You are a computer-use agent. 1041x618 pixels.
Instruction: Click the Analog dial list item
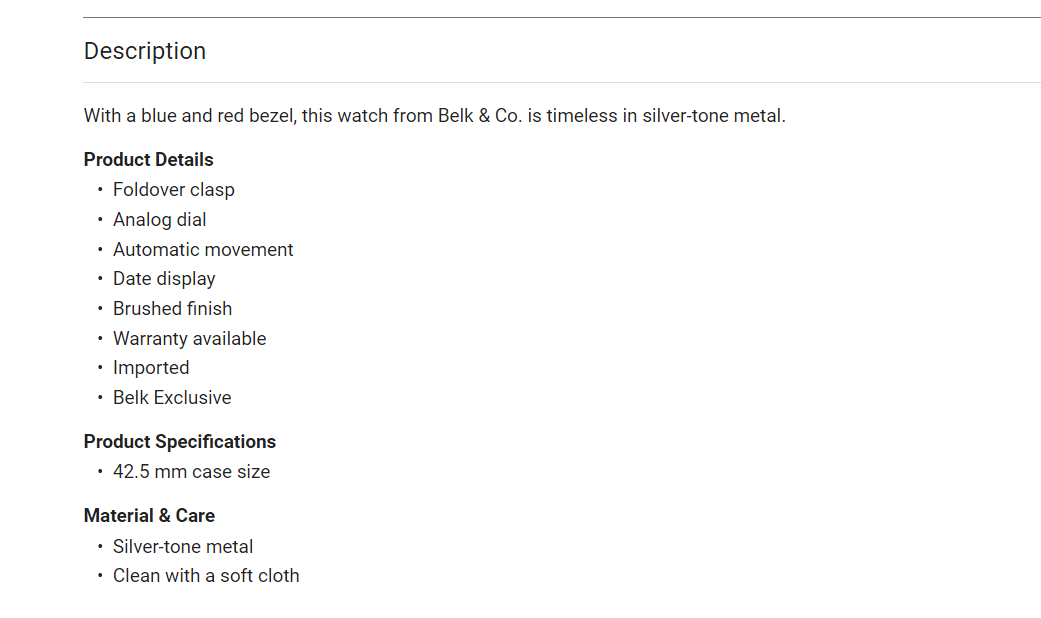(159, 220)
